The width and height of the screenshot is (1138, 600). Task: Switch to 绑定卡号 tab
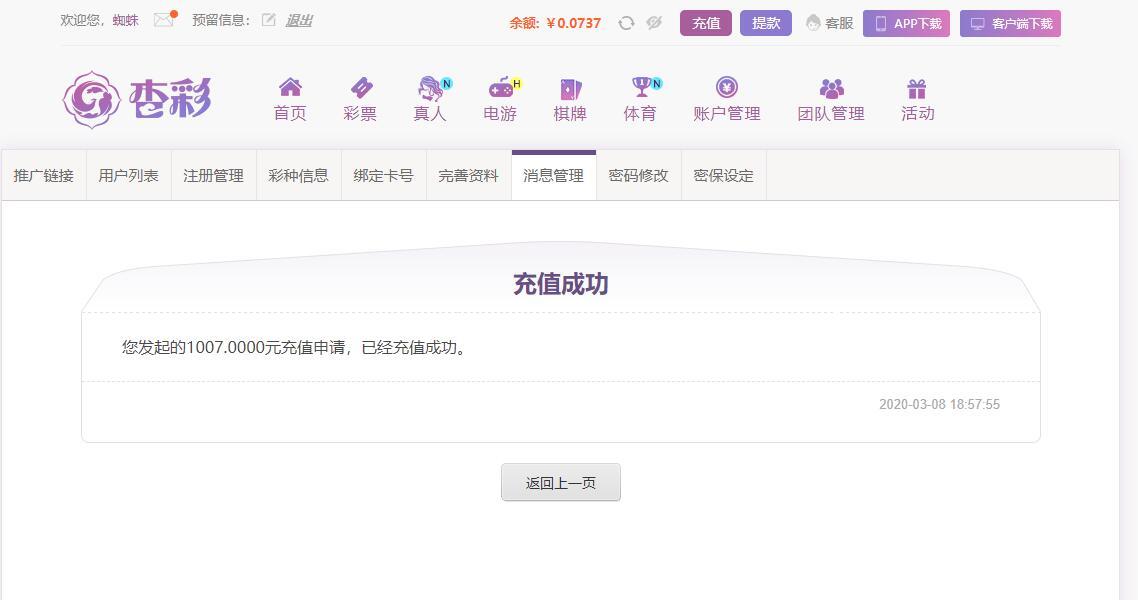(383, 176)
